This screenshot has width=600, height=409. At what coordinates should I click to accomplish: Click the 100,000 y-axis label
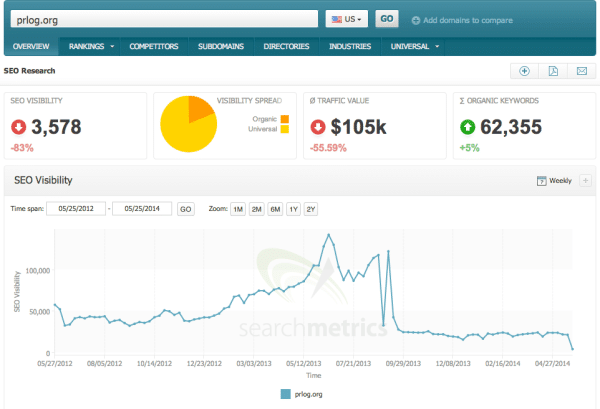(38, 271)
